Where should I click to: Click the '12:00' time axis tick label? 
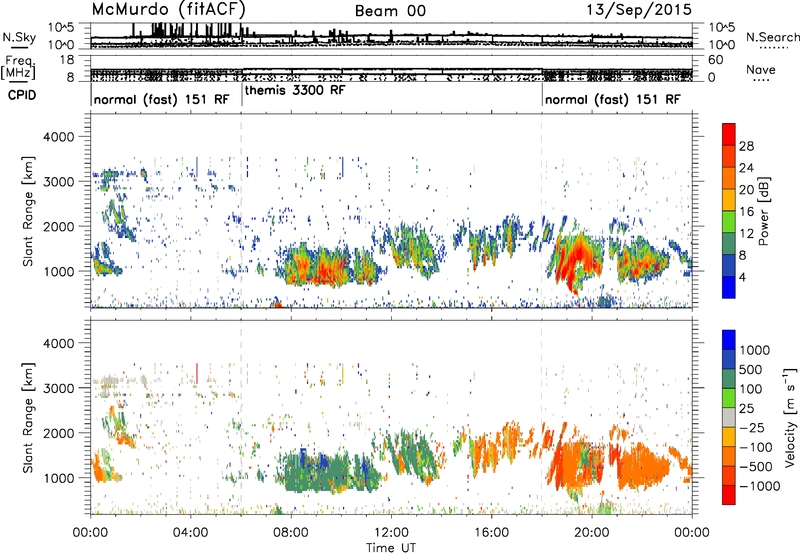click(391, 533)
